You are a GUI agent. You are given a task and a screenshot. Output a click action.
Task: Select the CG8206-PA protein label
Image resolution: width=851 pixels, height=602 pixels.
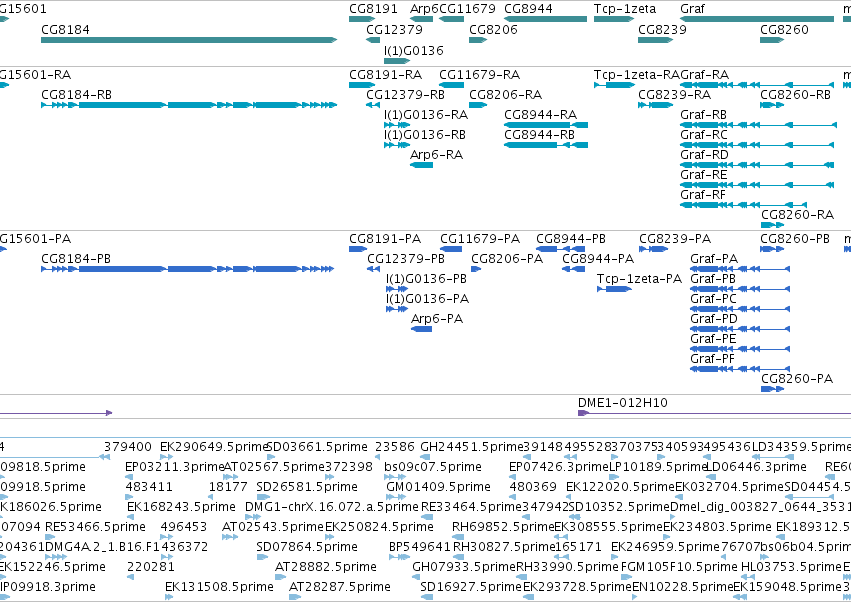(x=507, y=258)
